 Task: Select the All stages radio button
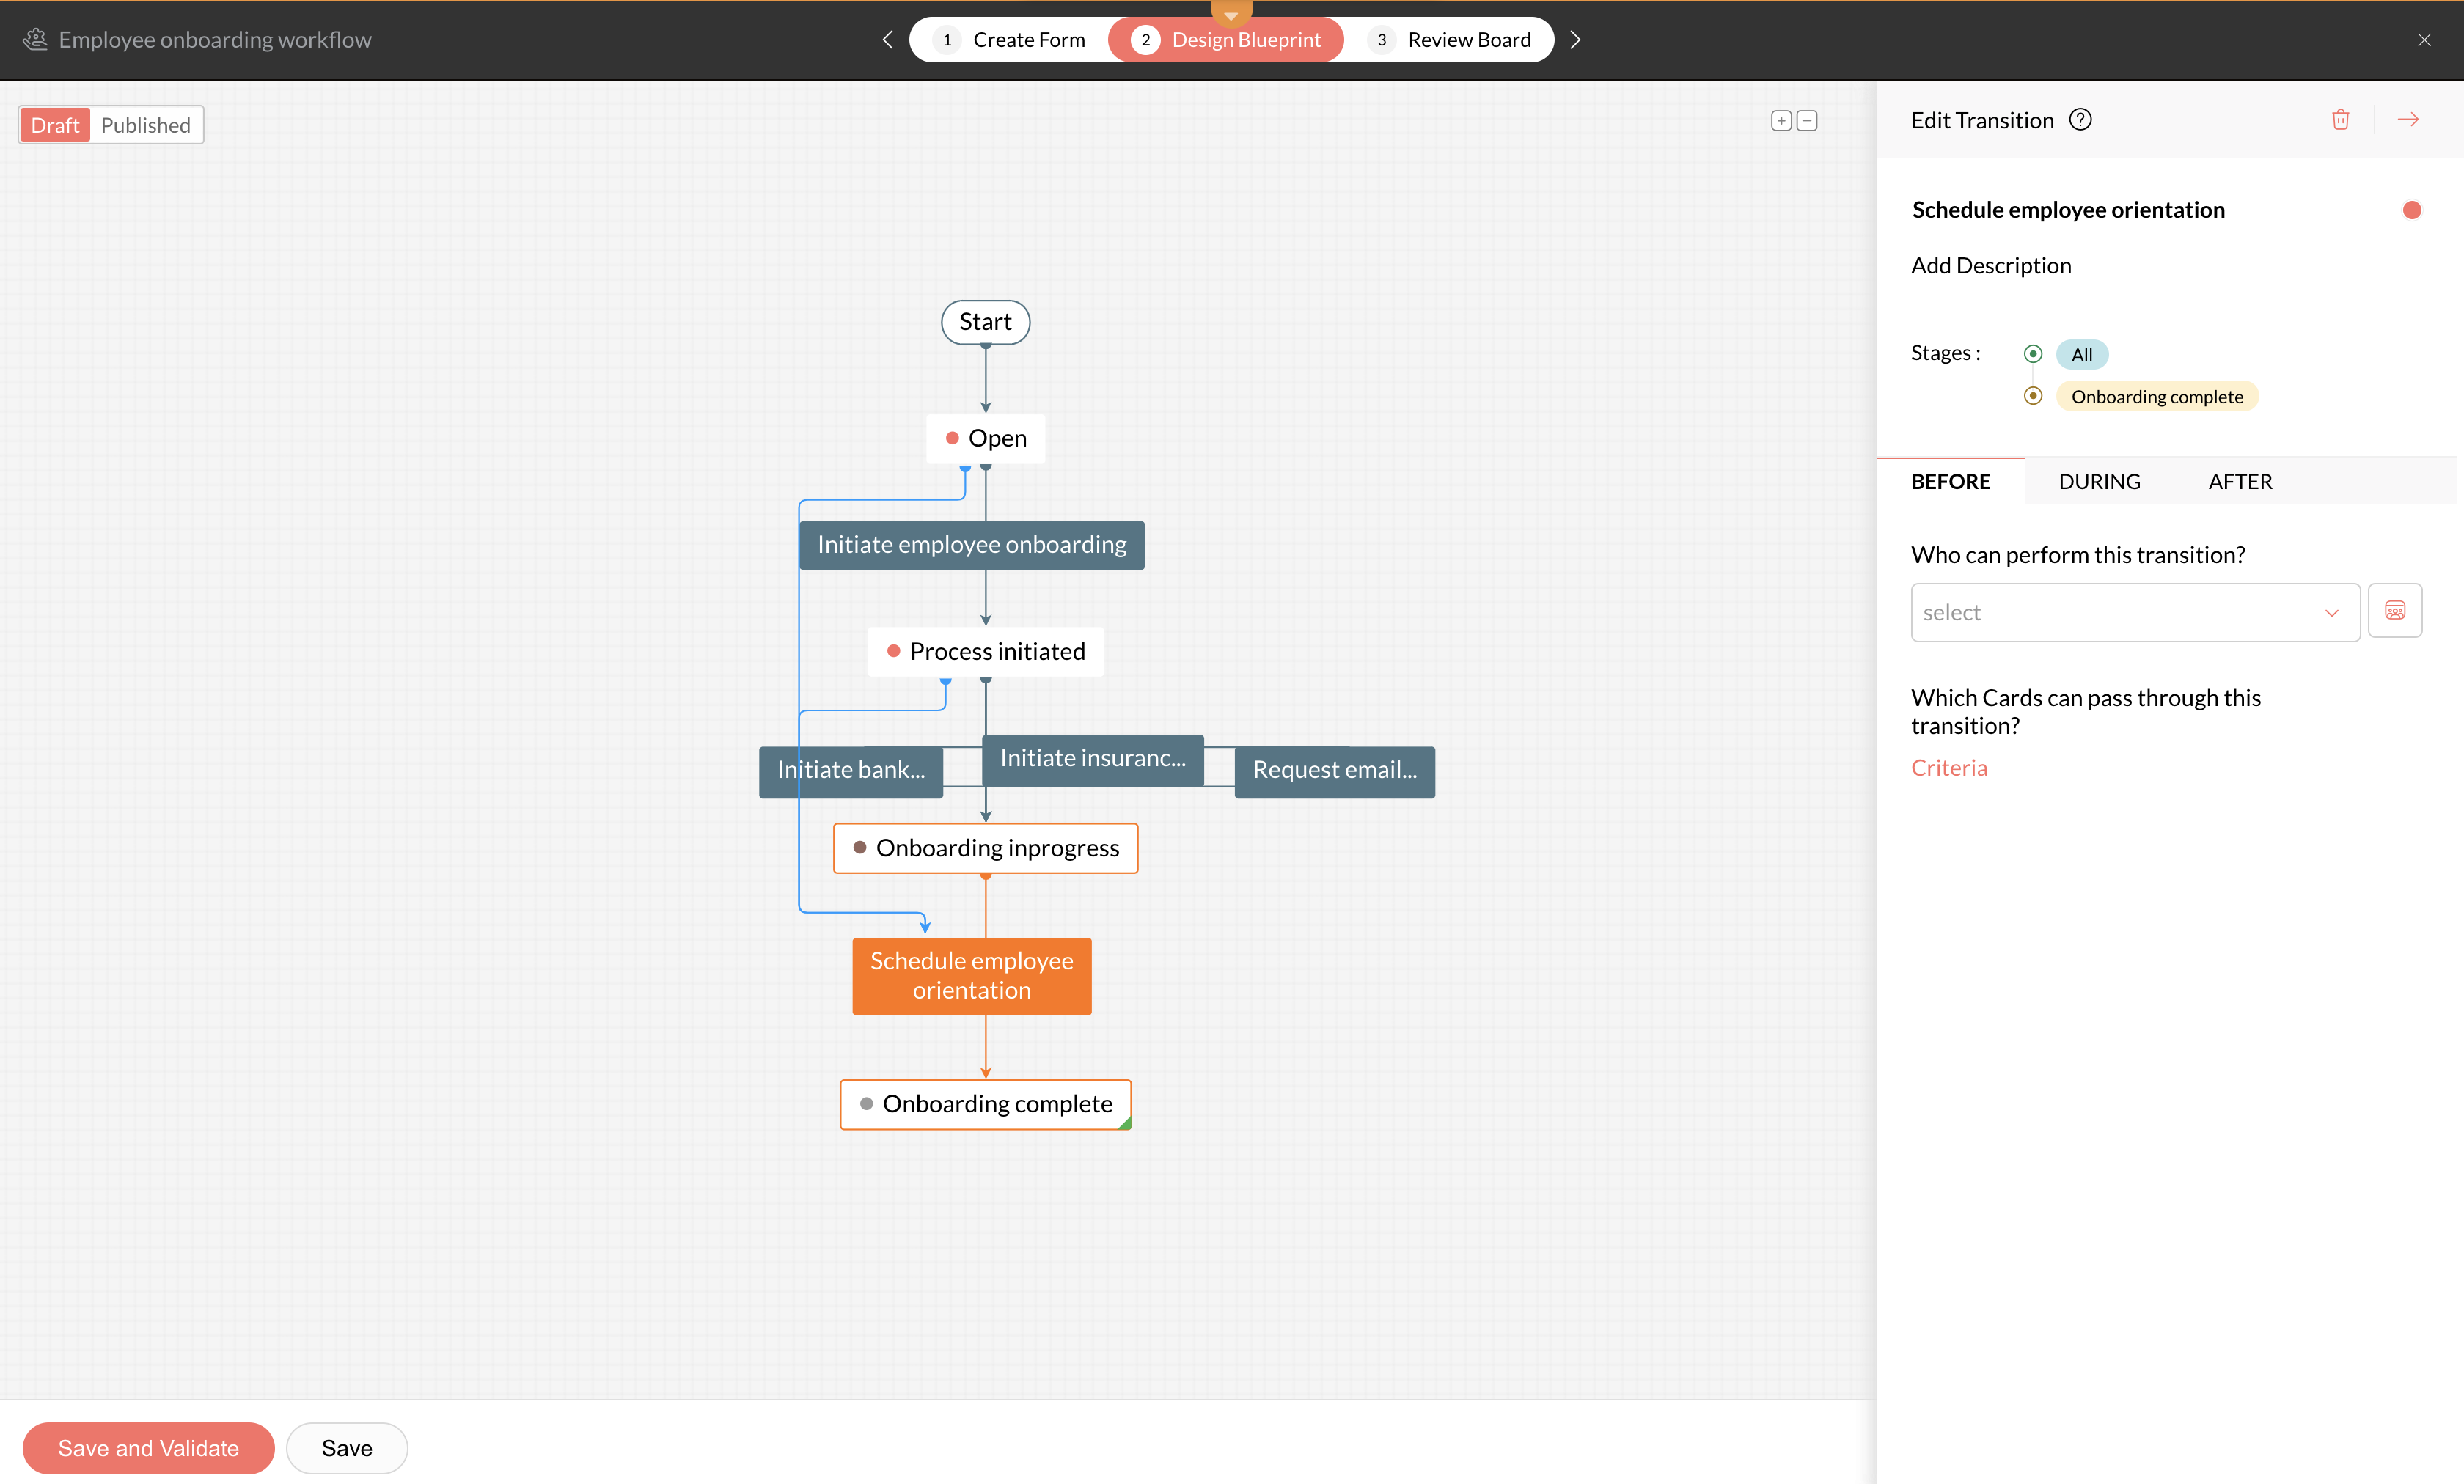[x=2032, y=354]
